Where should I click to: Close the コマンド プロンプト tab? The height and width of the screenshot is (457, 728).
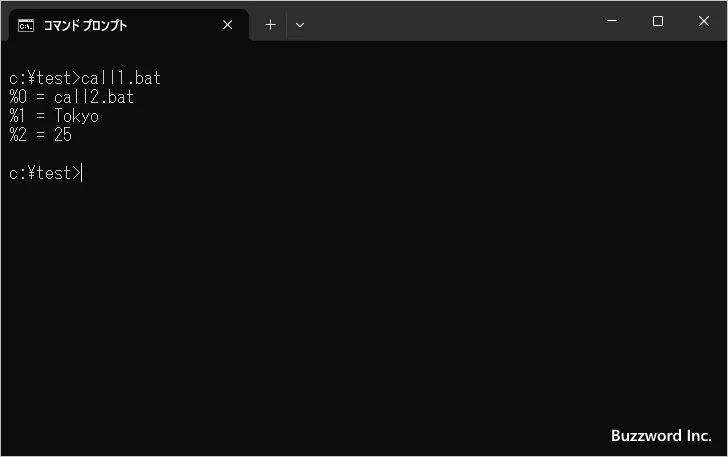click(227, 25)
